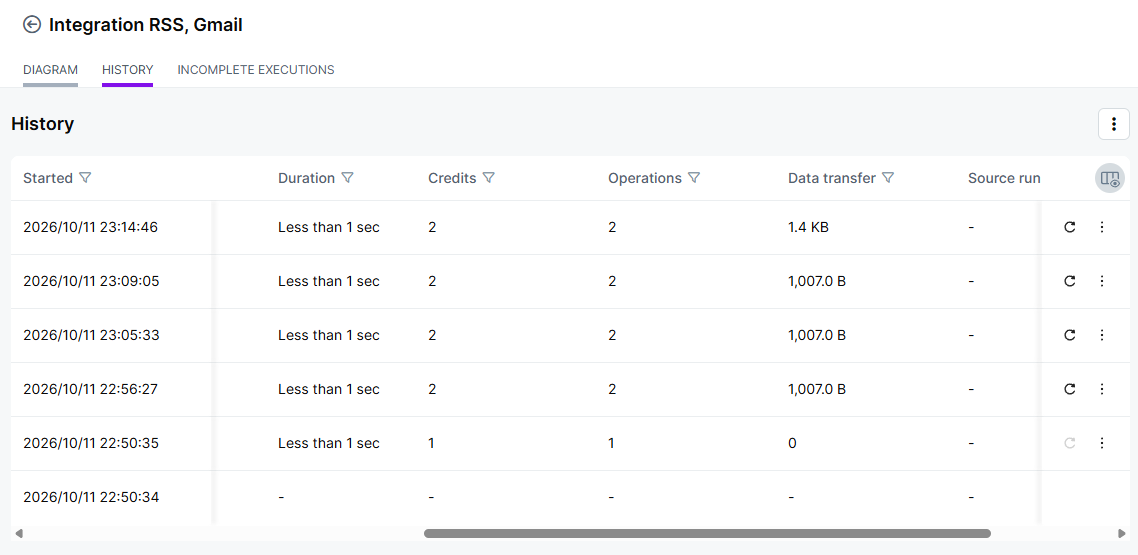1138x555 pixels.
Task: Select the 2026/10/11 23:05:33 timestamp
Action: click(x=91, y=335)
